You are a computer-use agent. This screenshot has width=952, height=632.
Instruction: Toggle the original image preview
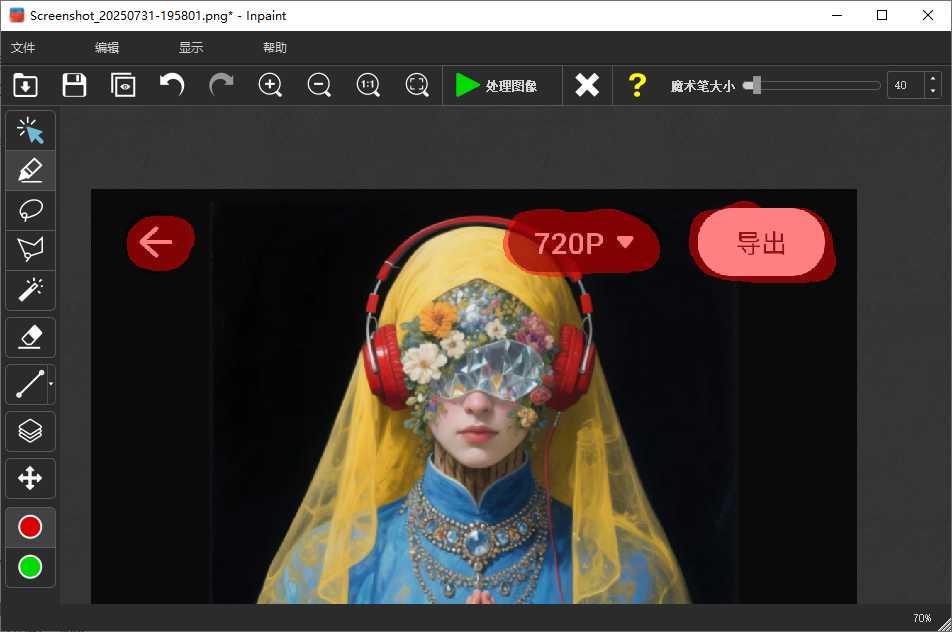[x=123, y=85]
